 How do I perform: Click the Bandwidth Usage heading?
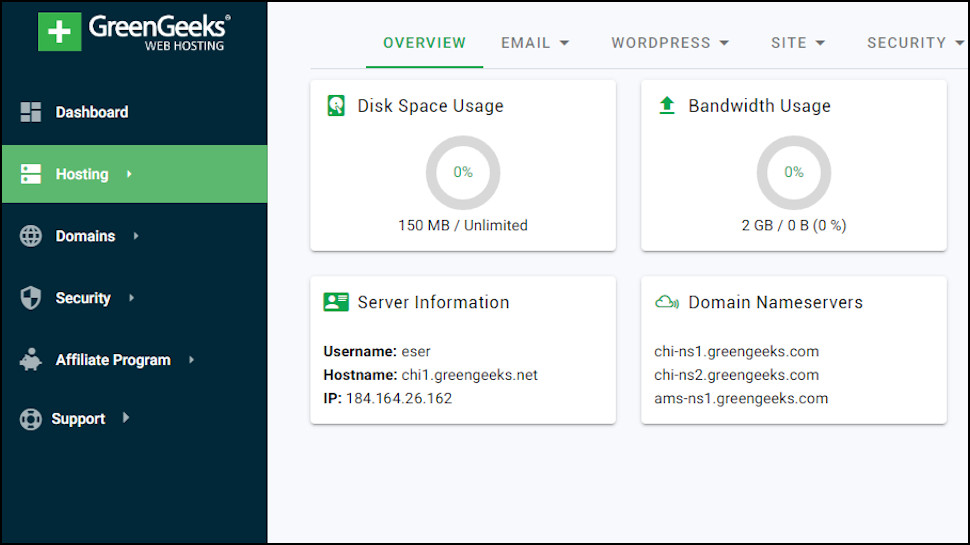point(760,106)
